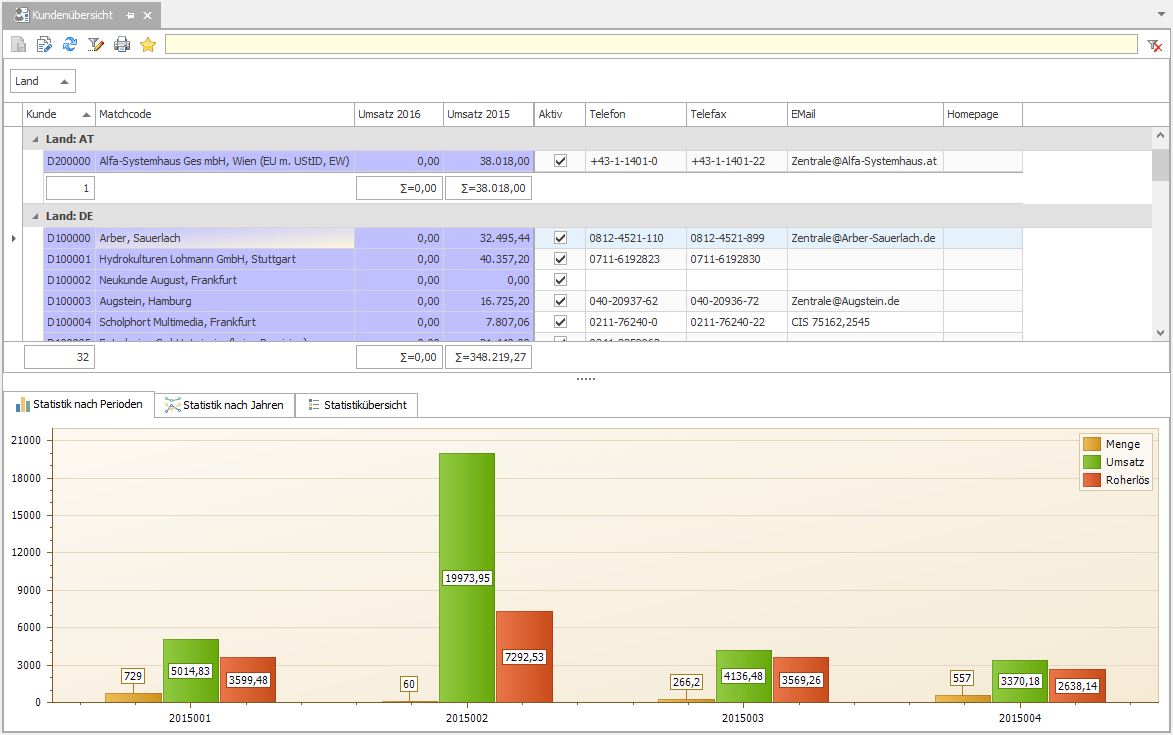Click the Umsatz 2016 column header
Screen dimensions: 1173x735
tap(399, 114)
